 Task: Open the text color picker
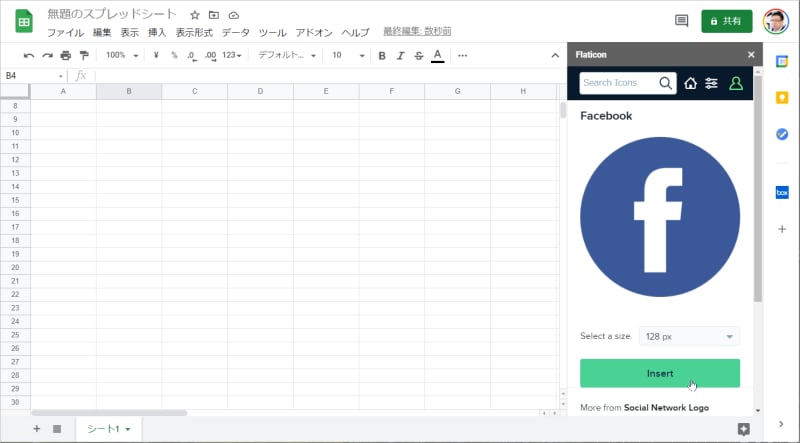pyautogui.click(x=437, y=56)
